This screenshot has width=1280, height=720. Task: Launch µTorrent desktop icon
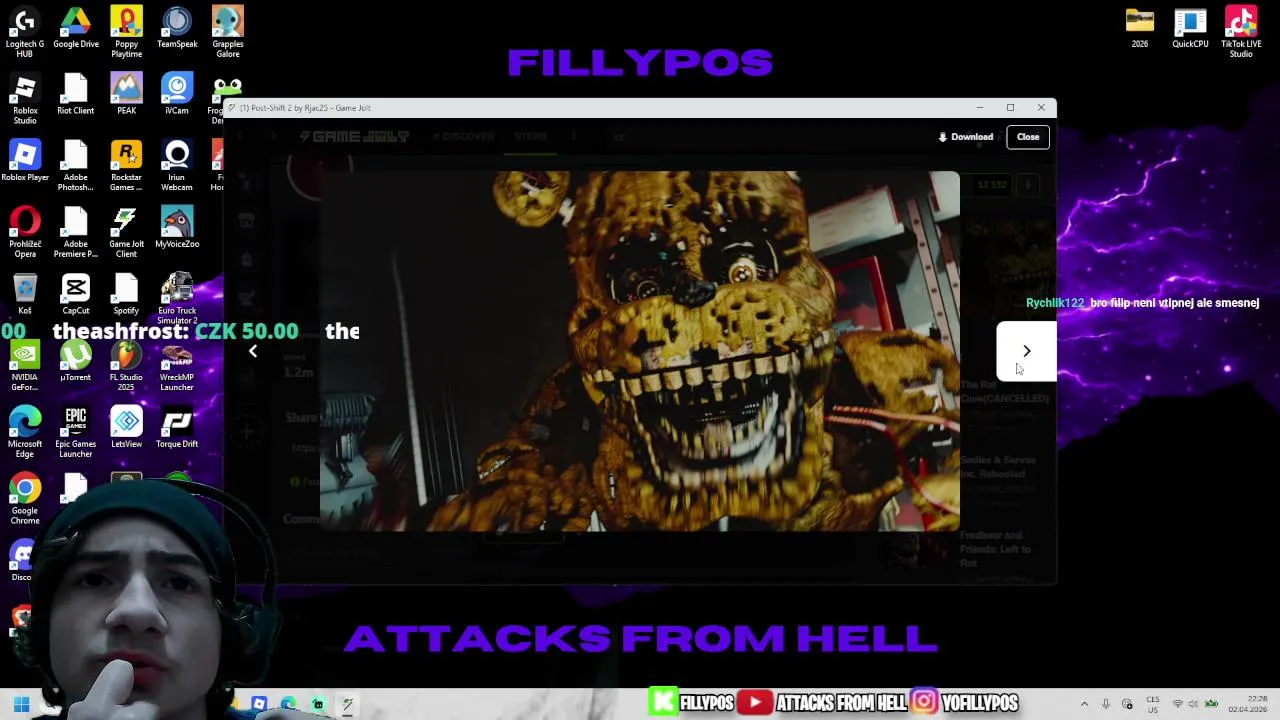76,362
